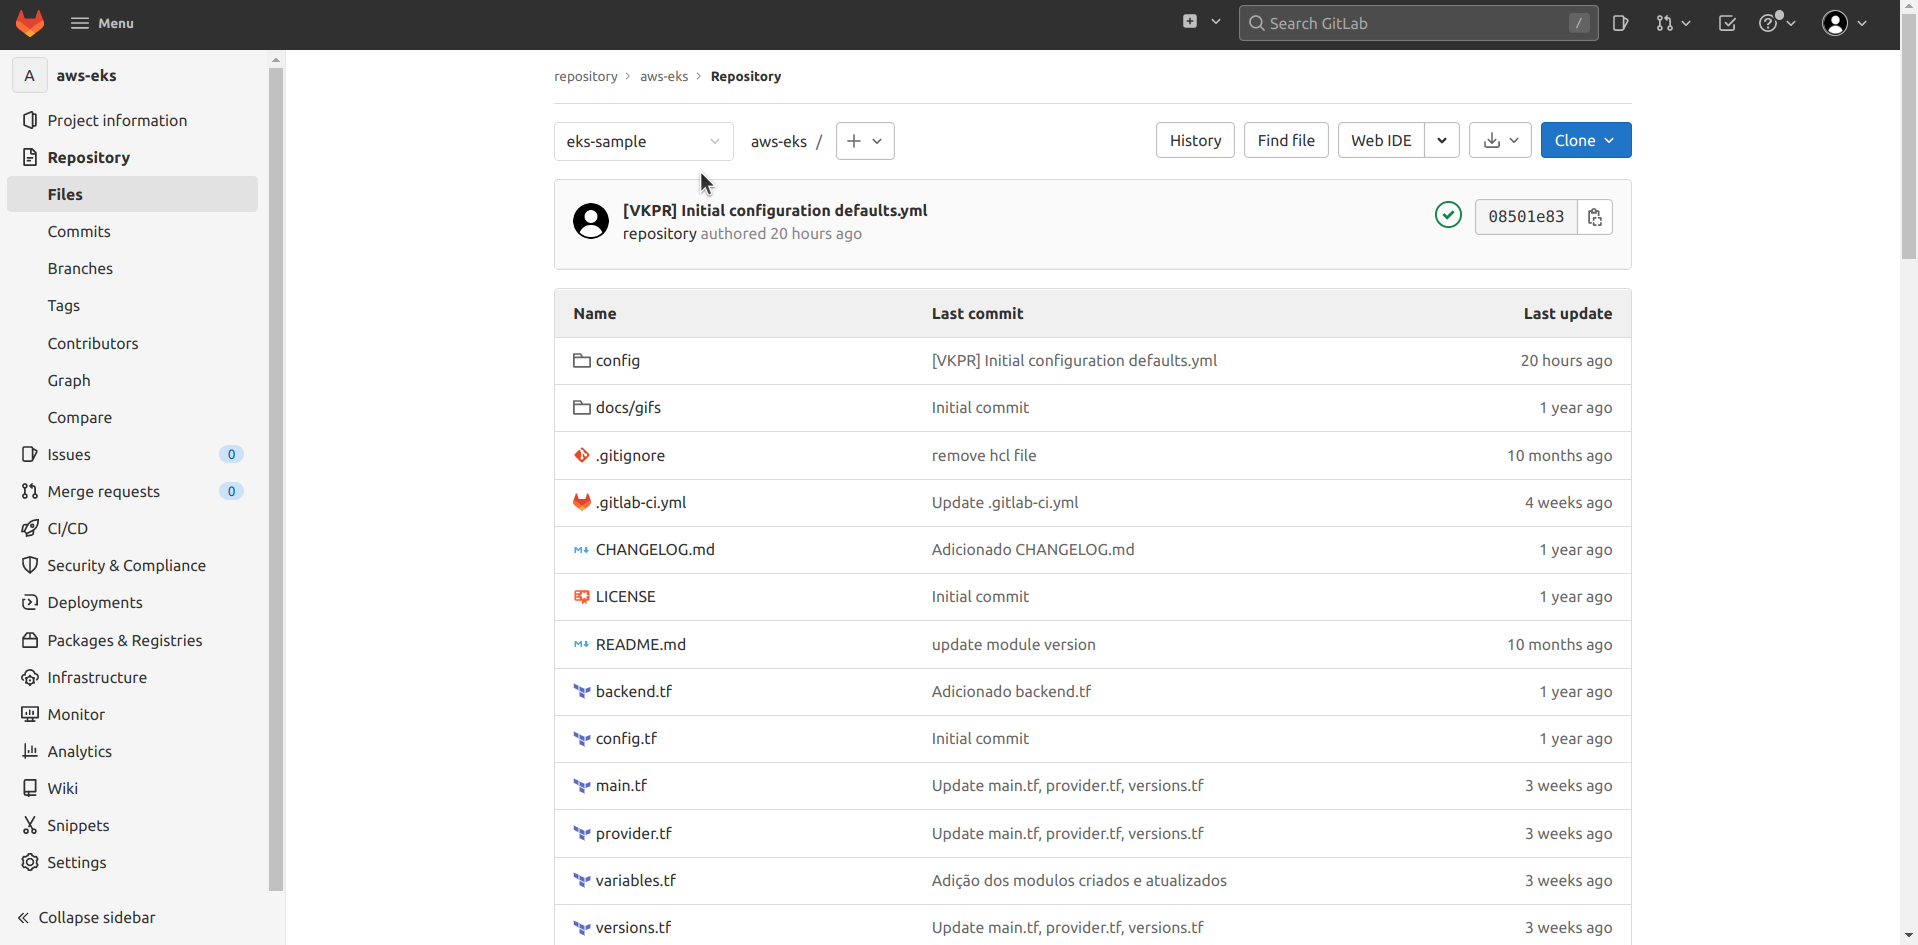Click the History button
Viewport: 1918px width, 945px height.
(1195, 140)
